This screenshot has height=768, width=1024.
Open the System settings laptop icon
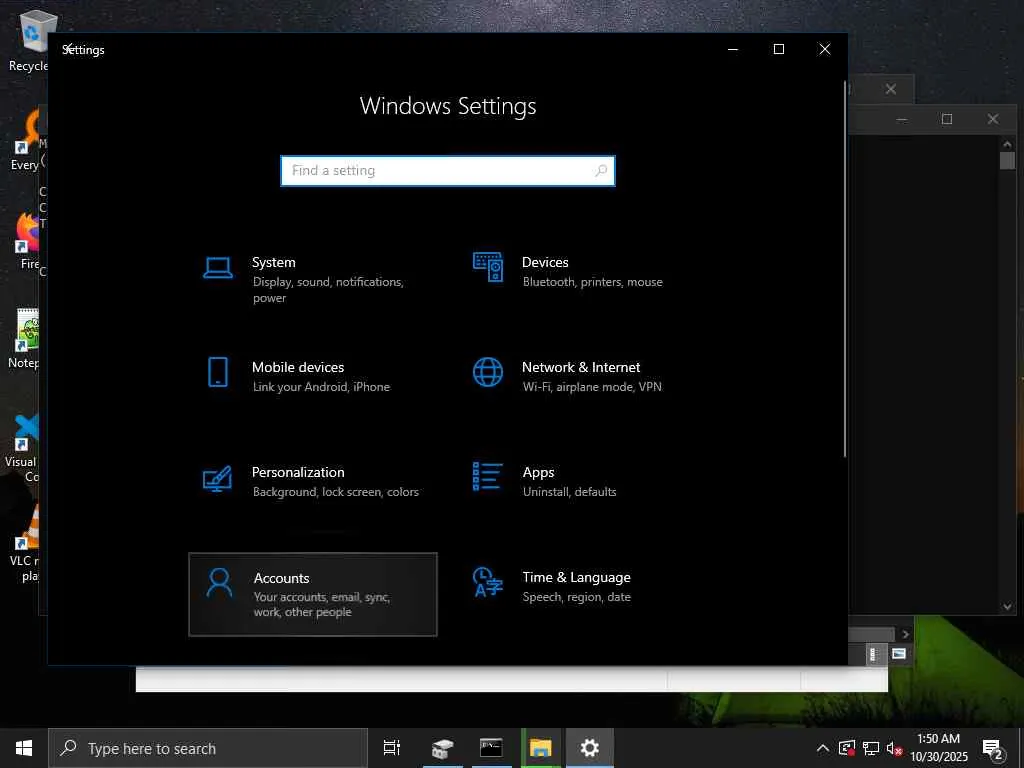[217, 268]
